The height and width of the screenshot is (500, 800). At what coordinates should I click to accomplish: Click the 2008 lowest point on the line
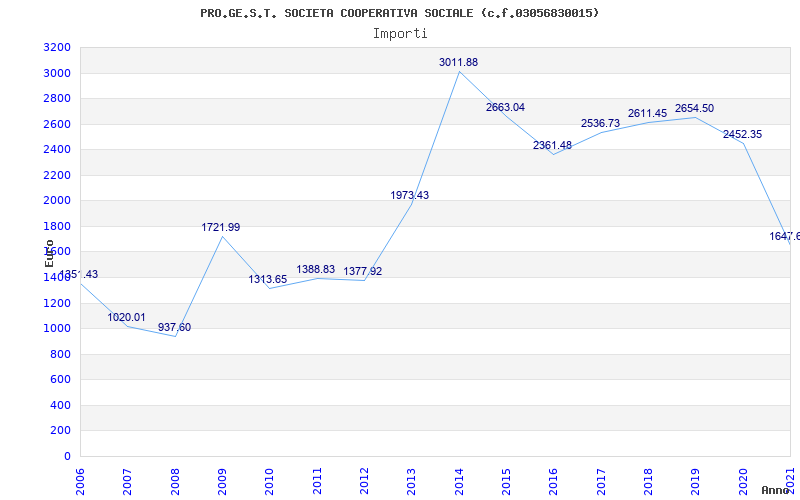175,336
